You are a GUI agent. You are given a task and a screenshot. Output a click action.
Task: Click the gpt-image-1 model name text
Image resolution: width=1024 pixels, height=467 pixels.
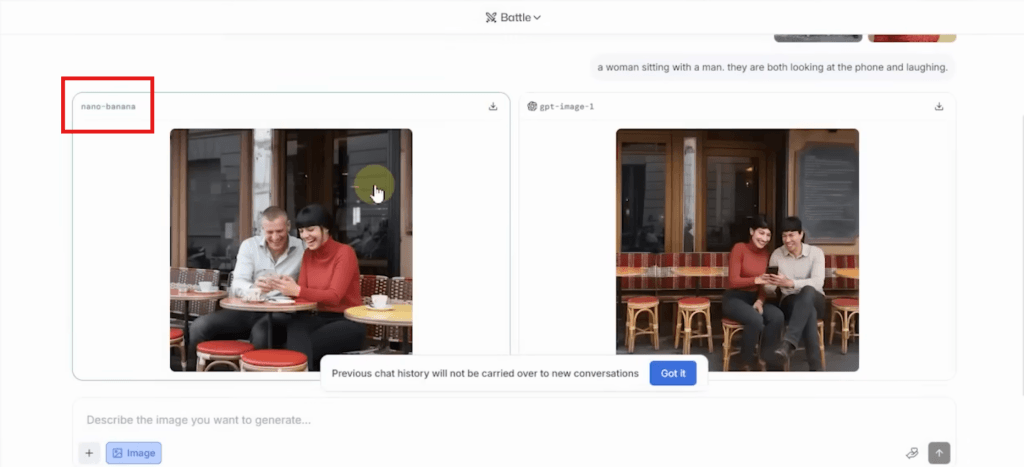568,107
